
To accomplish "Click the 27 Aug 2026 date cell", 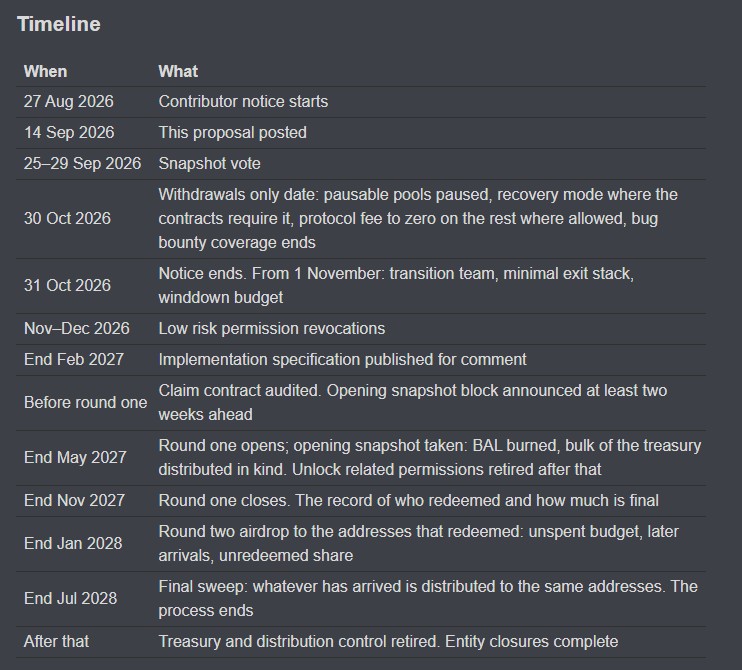I will click(x=69, y=102).
